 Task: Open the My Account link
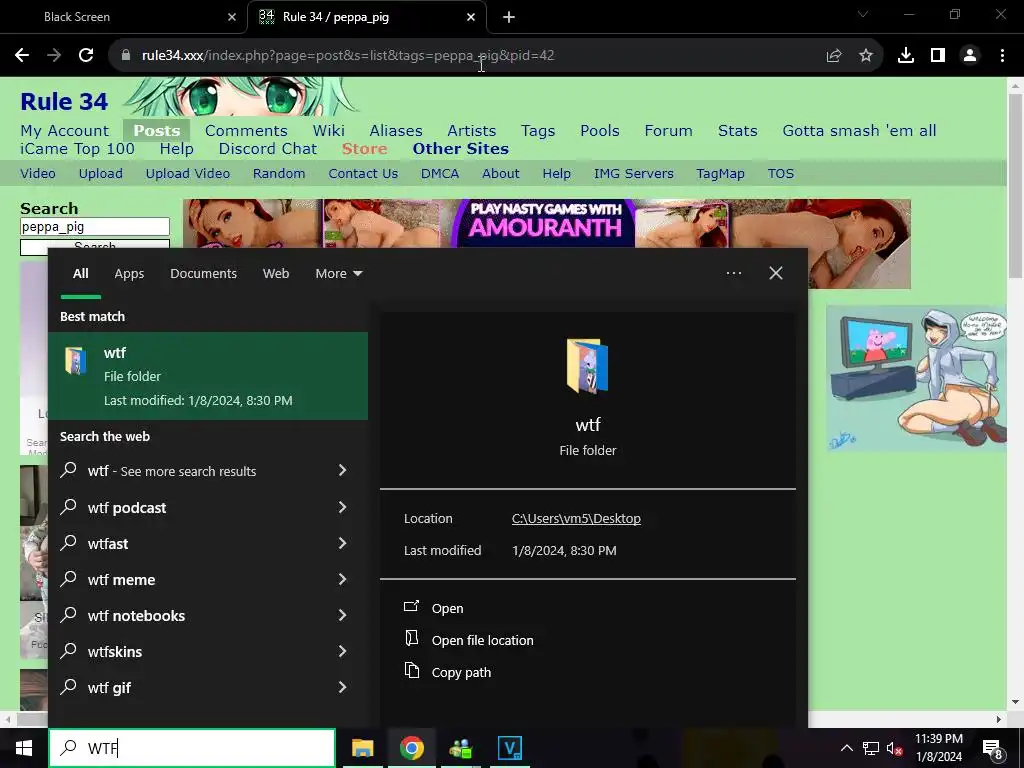coord(65,131)
